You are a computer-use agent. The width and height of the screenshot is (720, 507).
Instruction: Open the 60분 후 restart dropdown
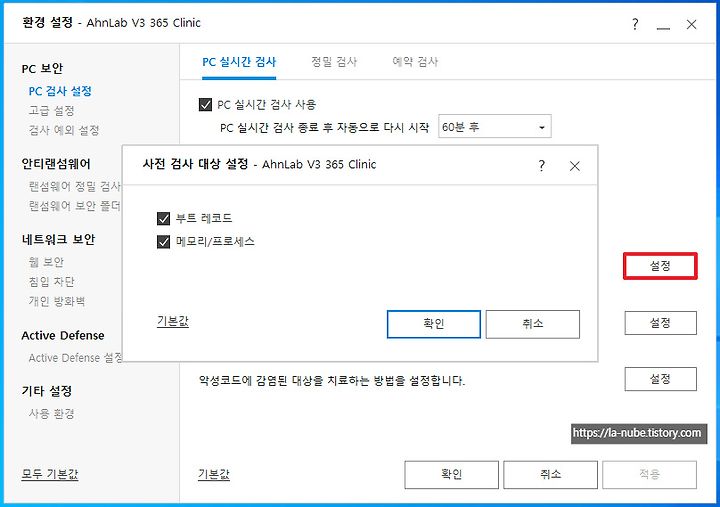(495, 127)
